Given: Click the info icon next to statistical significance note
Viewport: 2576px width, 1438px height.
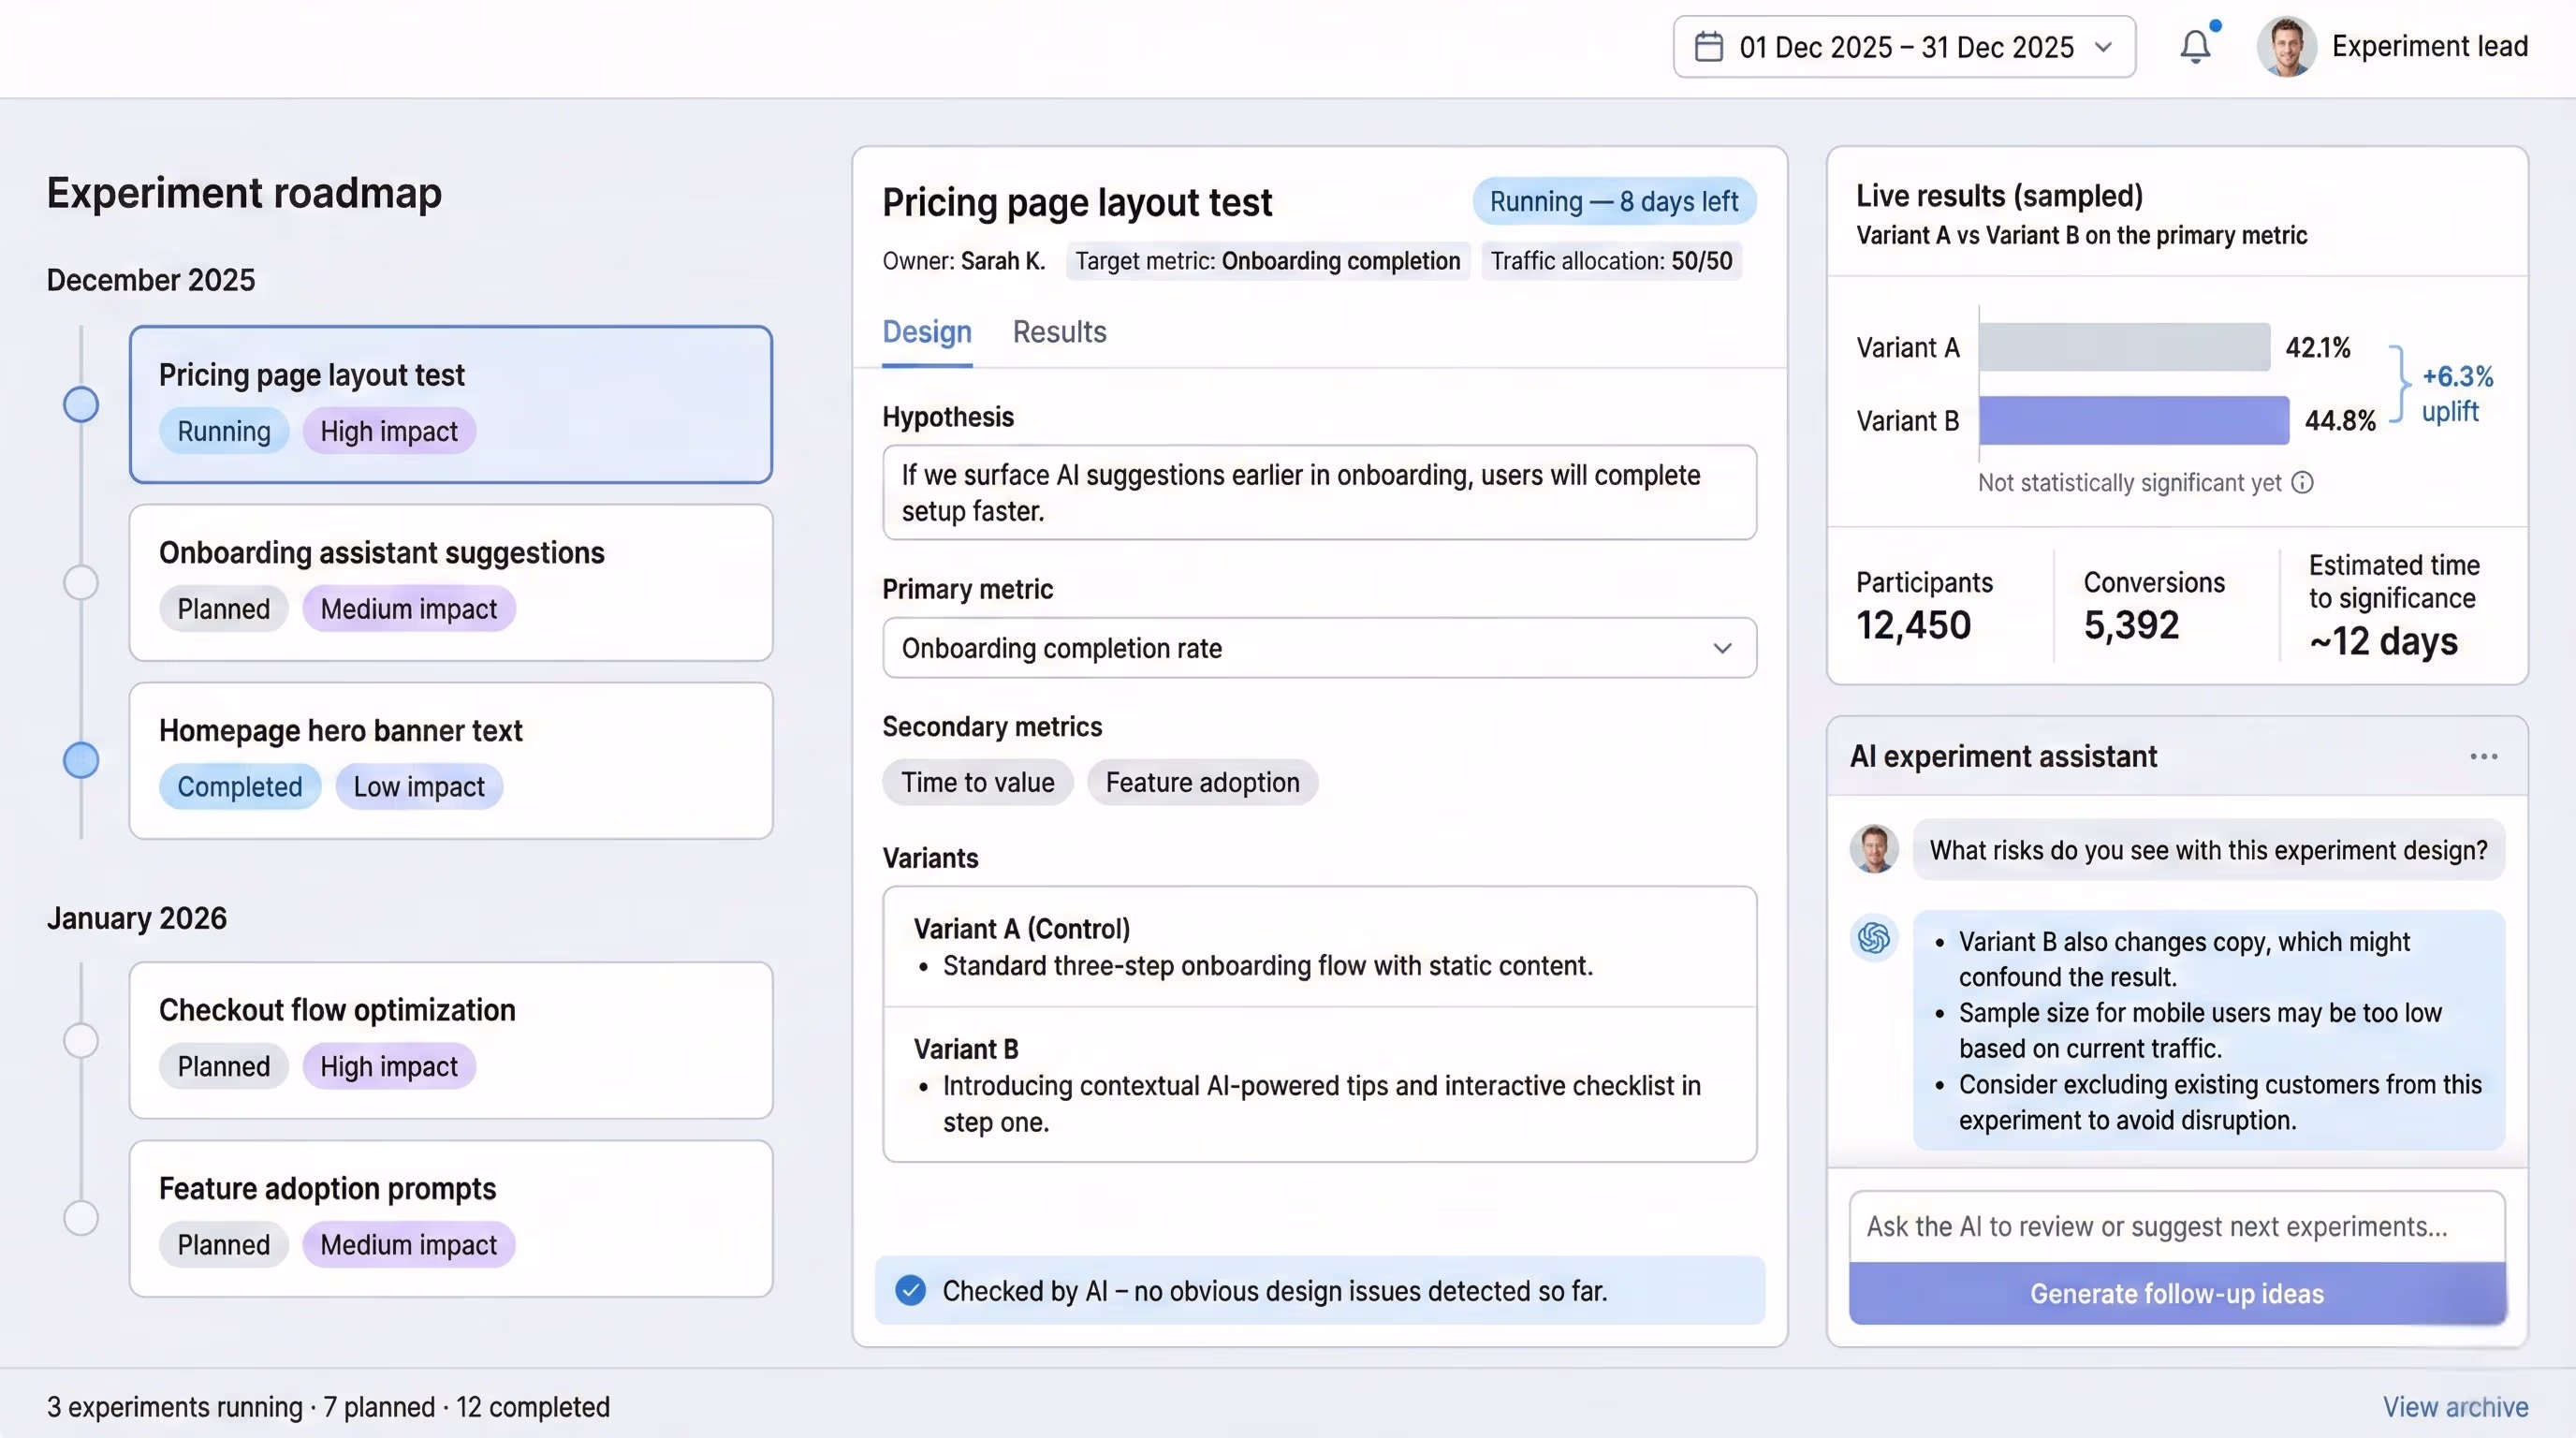Looking at the screenshot, I should click(2303, 482).
